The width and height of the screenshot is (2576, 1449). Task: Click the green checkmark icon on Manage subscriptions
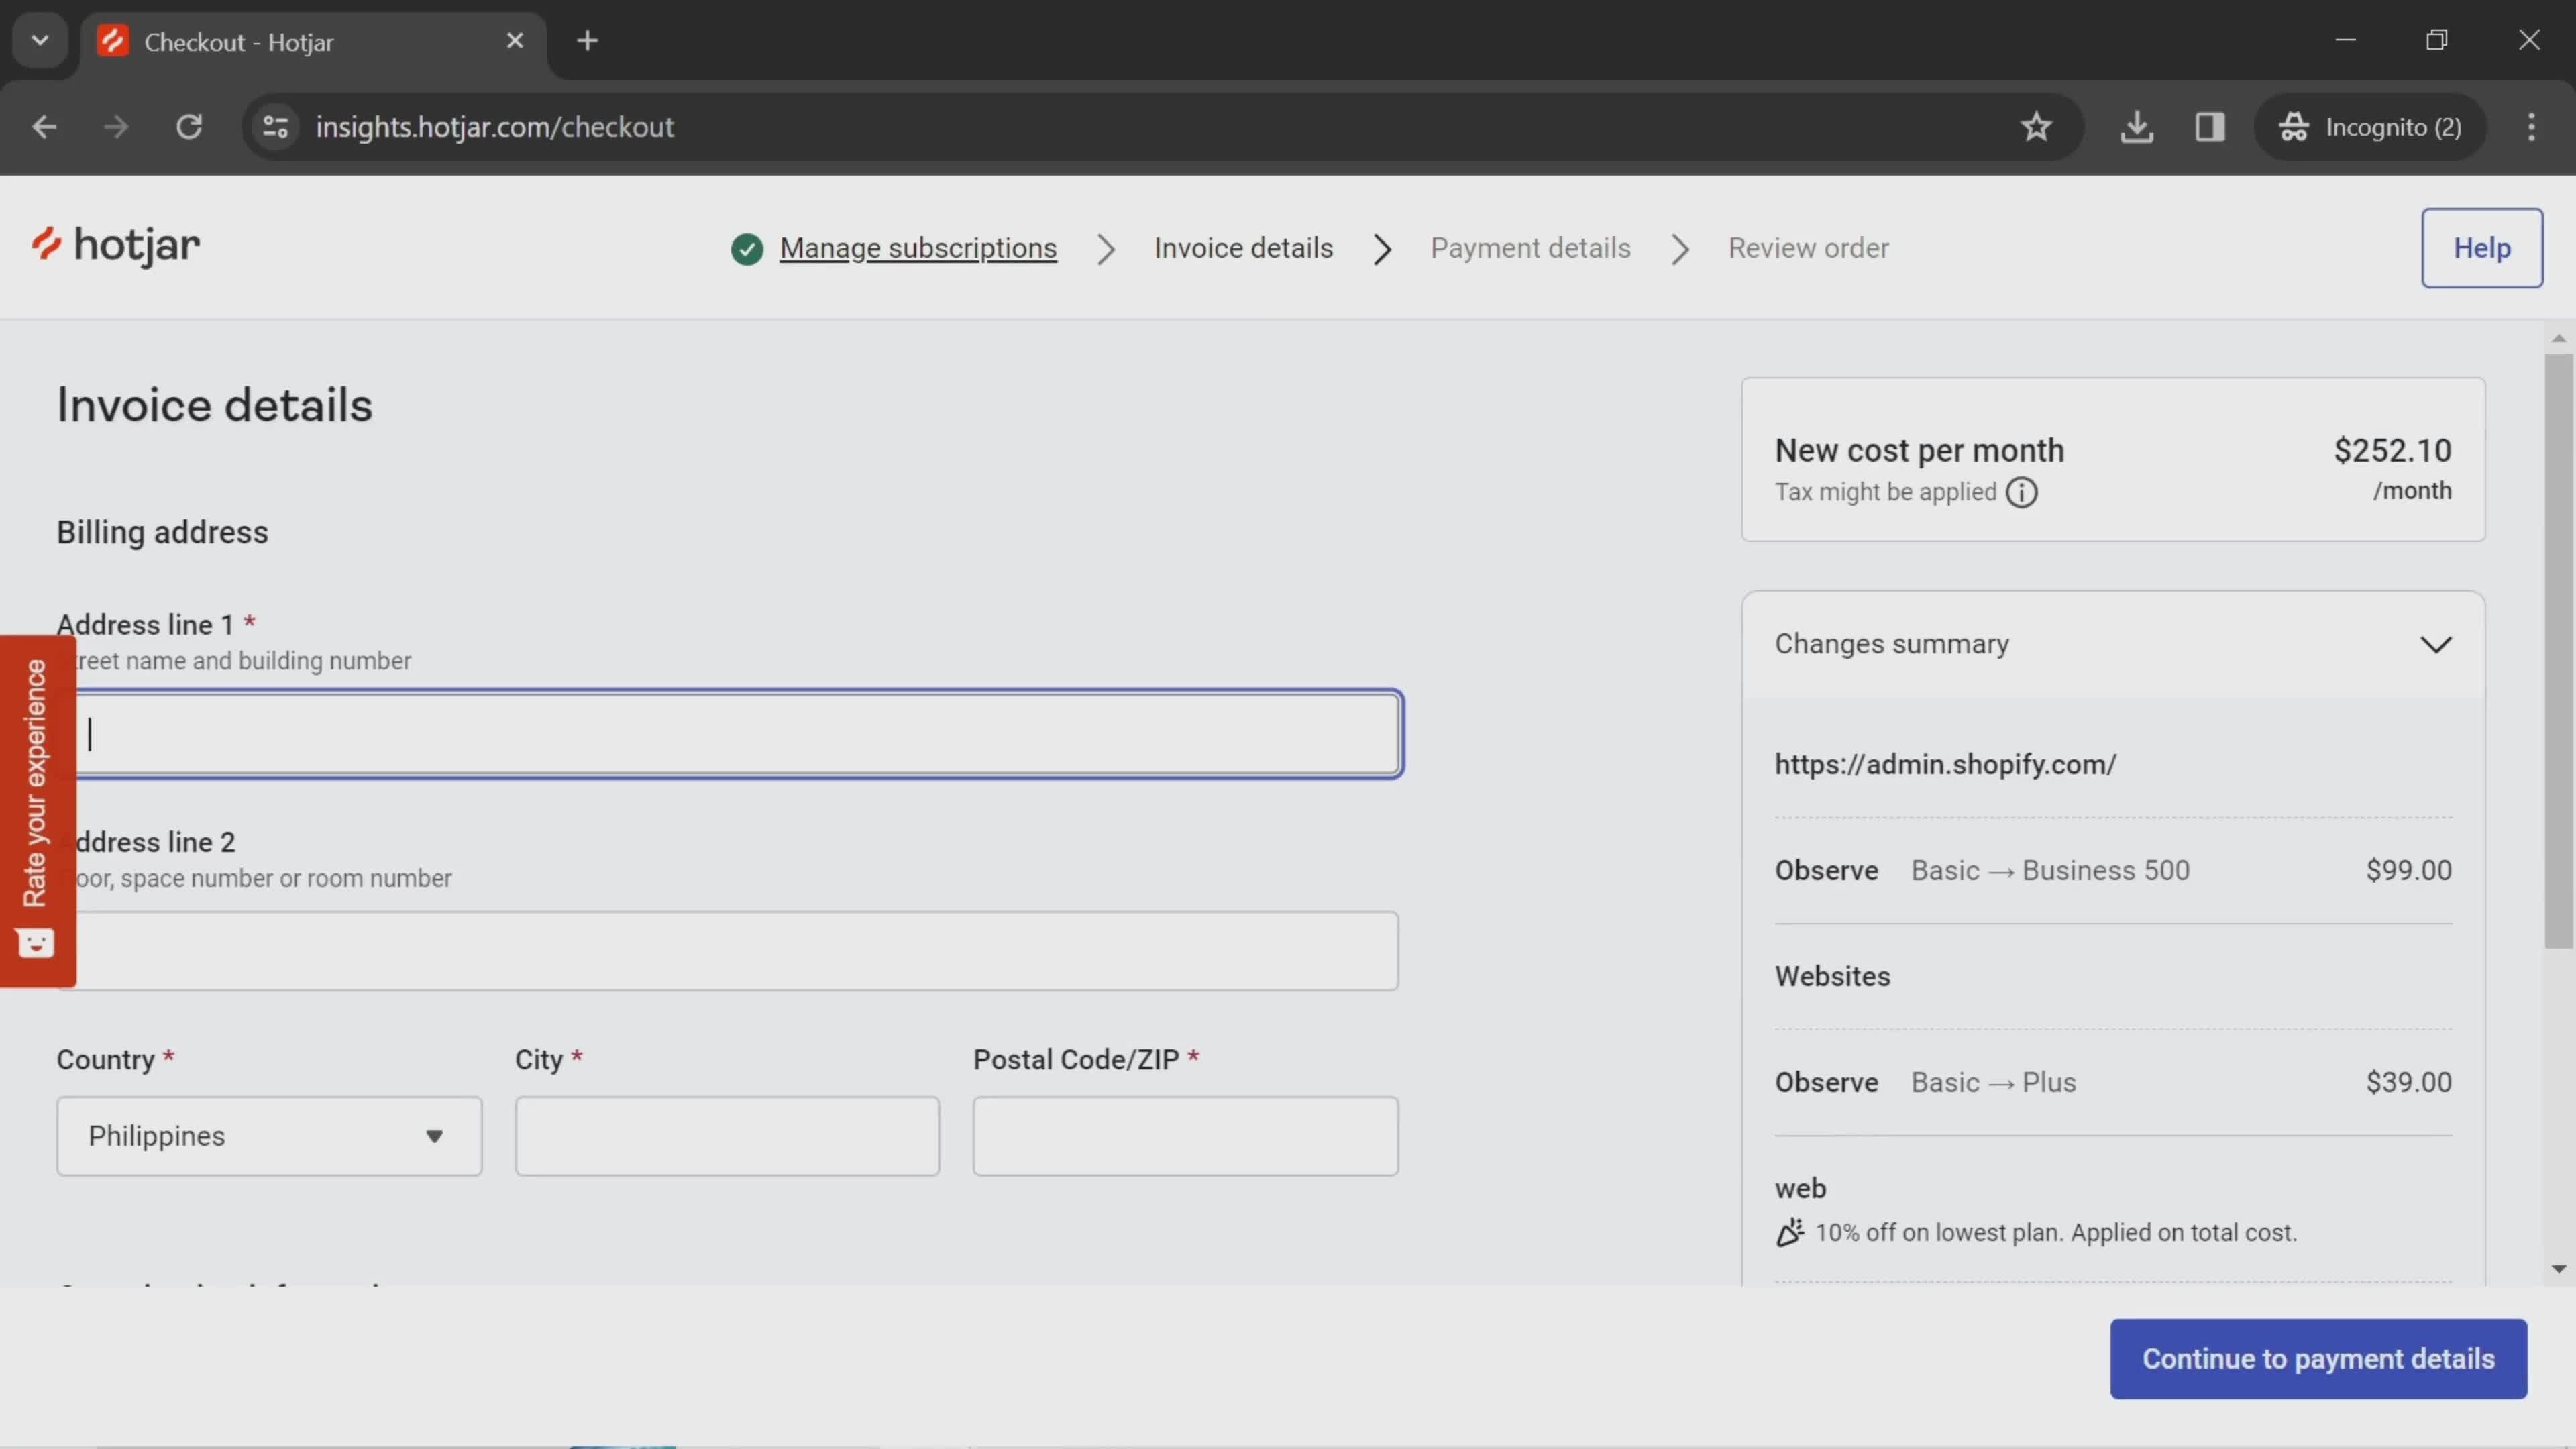747,248
